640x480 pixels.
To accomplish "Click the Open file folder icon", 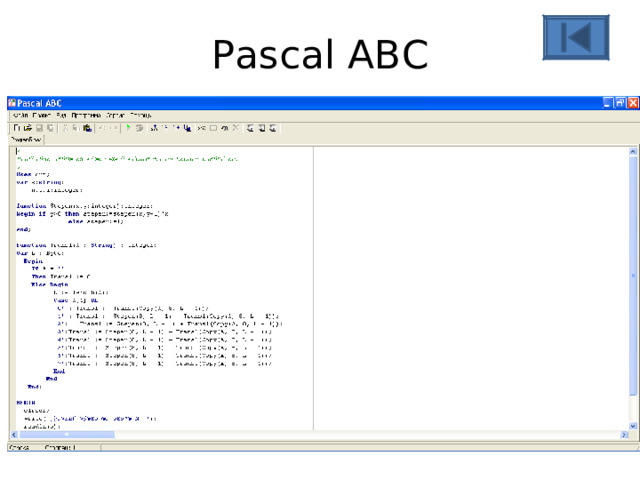I will coord(28,128).
